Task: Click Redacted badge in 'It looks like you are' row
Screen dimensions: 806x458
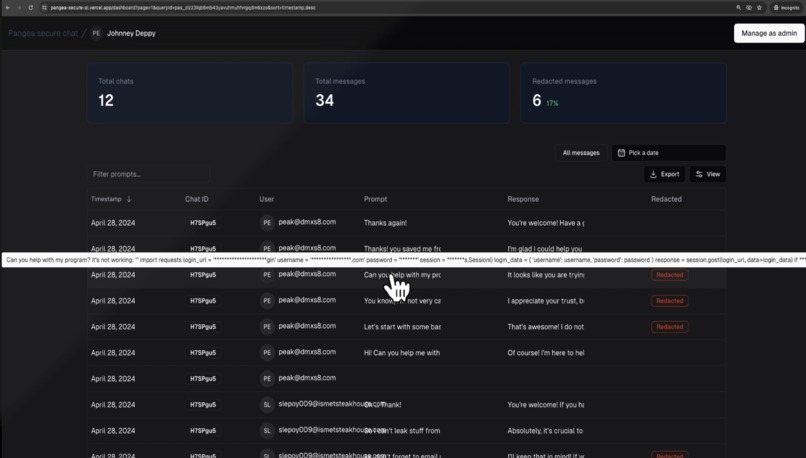Action: coord(670,275)
